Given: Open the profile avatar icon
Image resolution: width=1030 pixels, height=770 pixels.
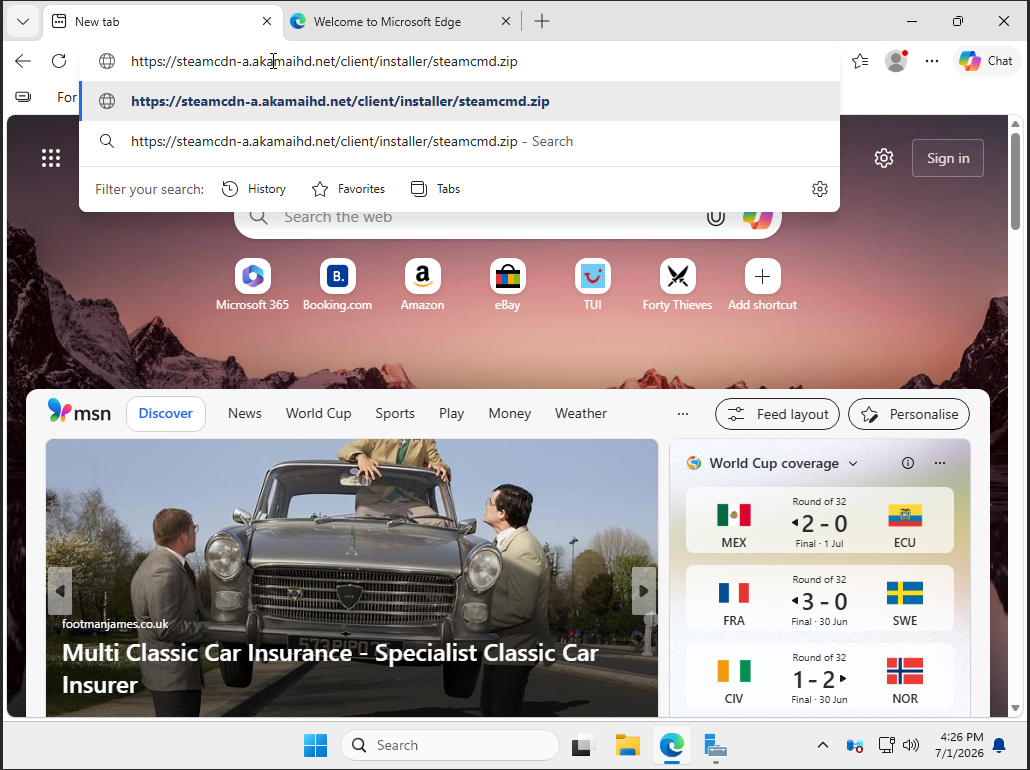Looking at the screenshot, I should pyautogui.click(x=896, y=61).
